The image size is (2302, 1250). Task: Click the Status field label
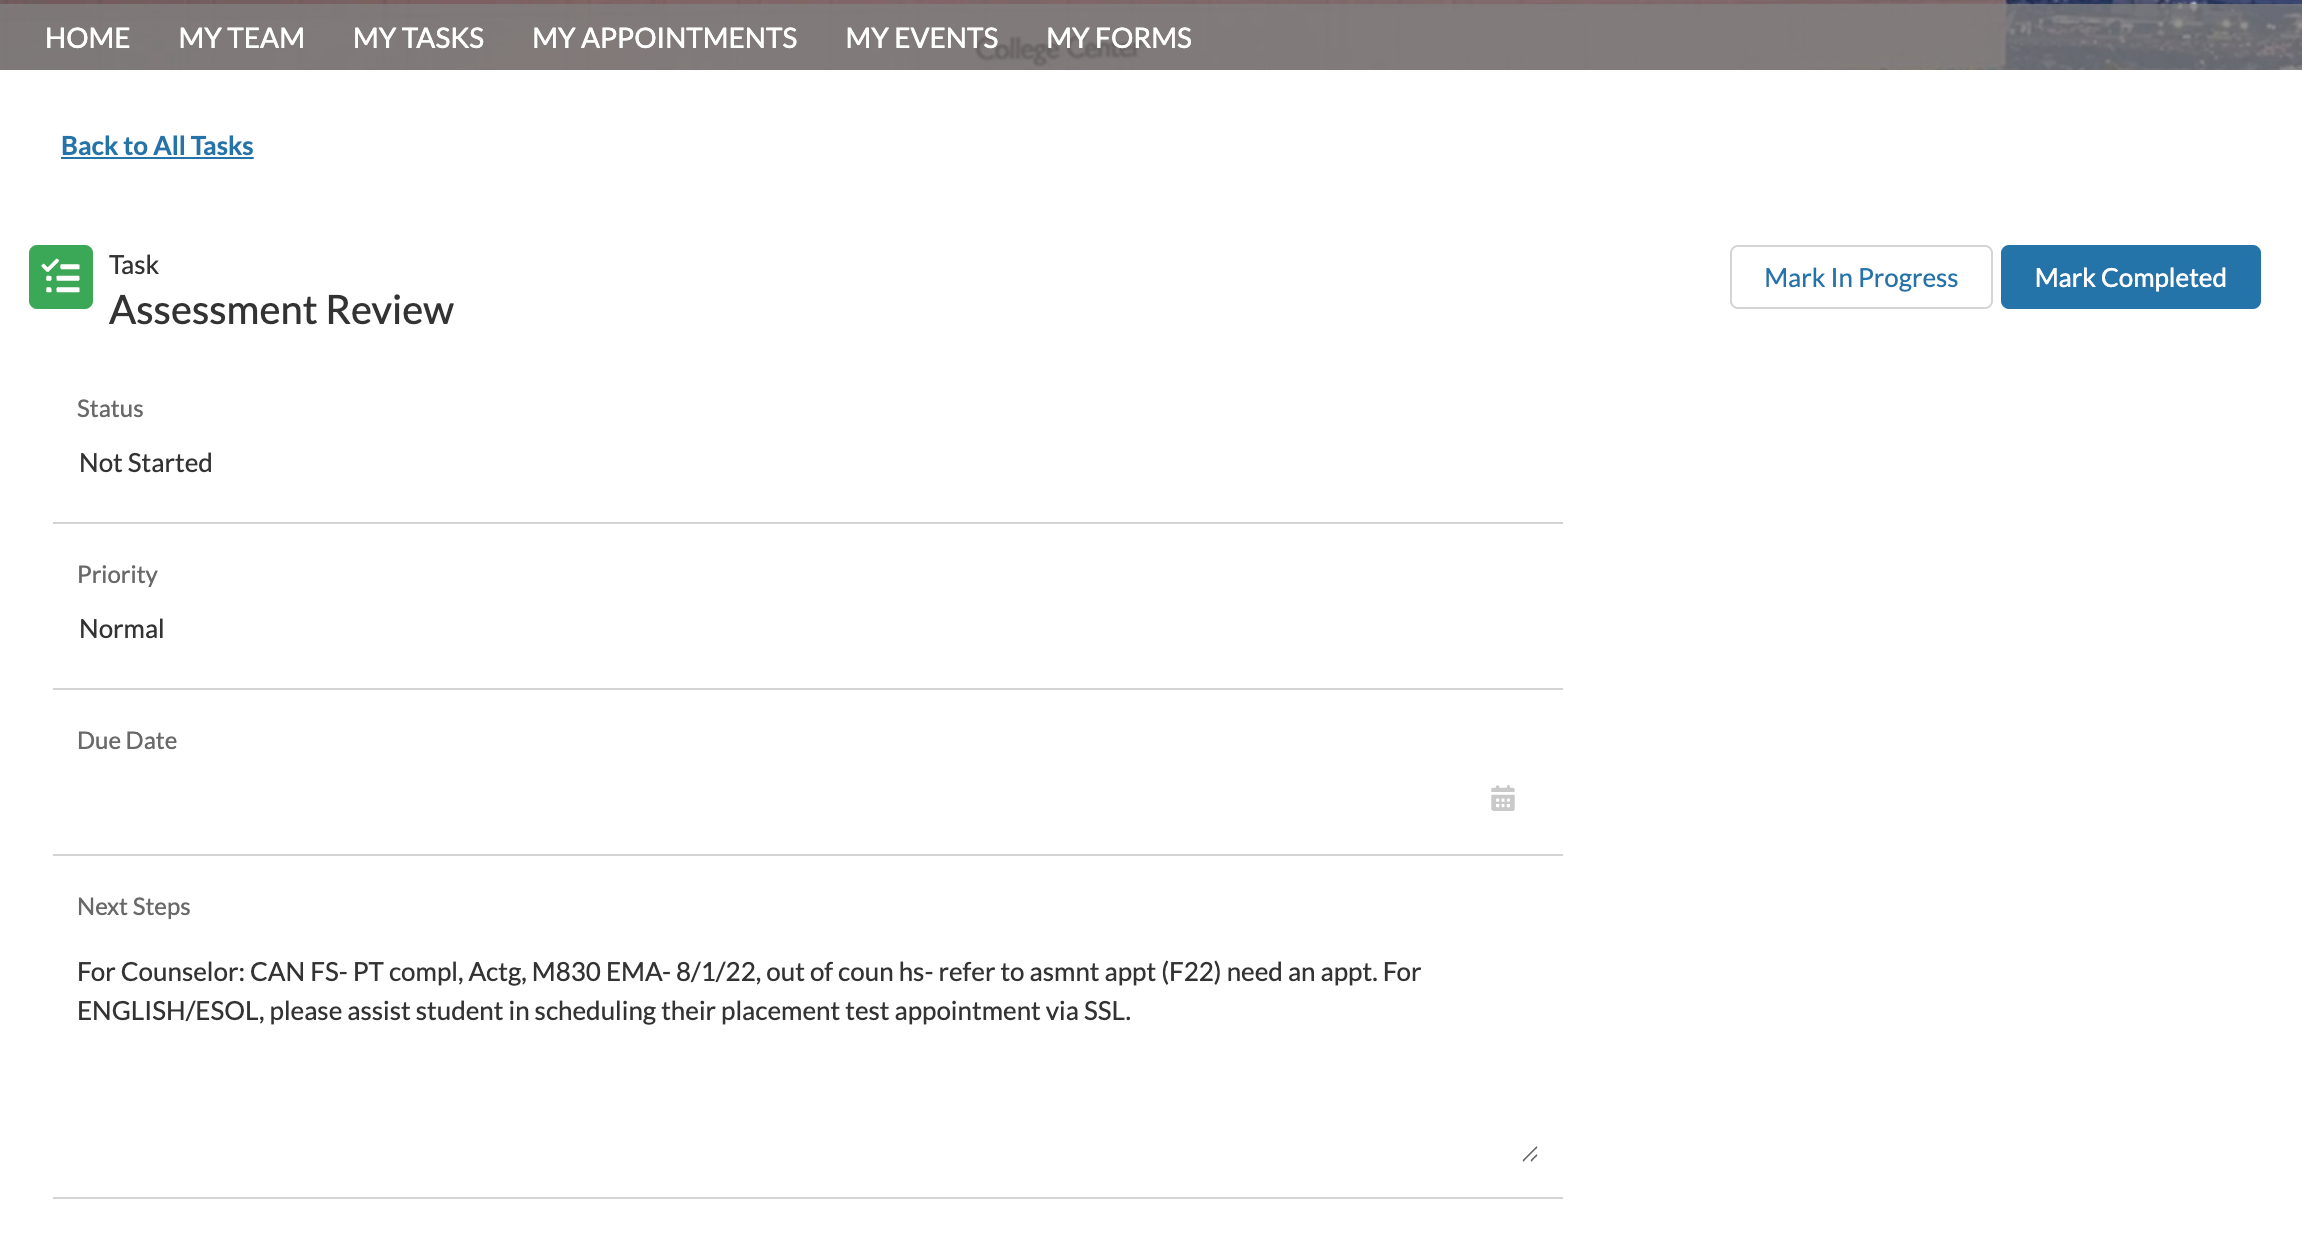[110, 409]
